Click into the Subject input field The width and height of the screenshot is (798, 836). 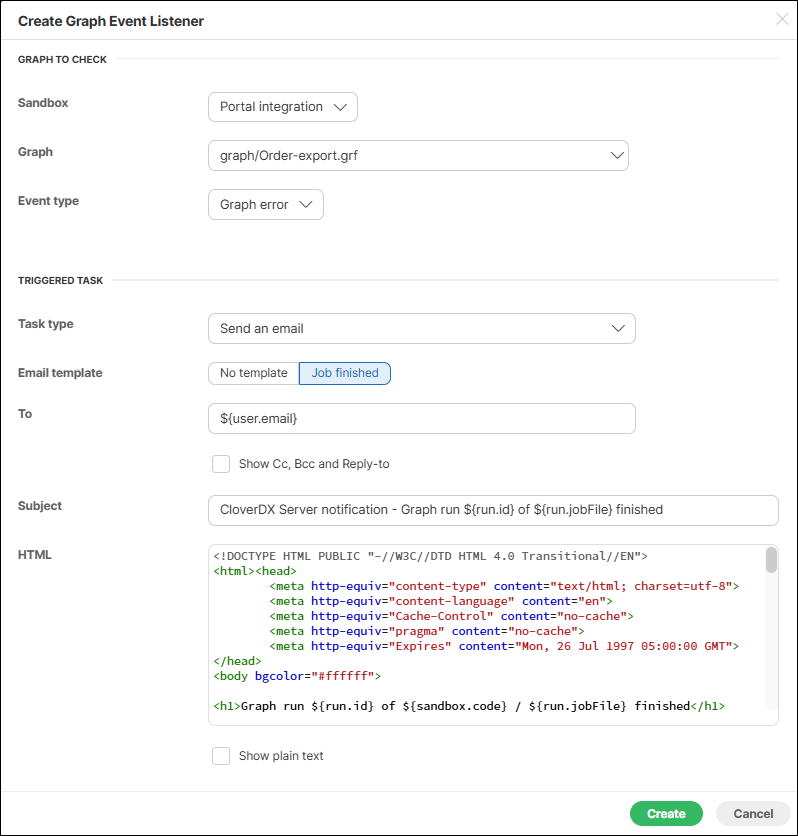(x=492, y=510)
